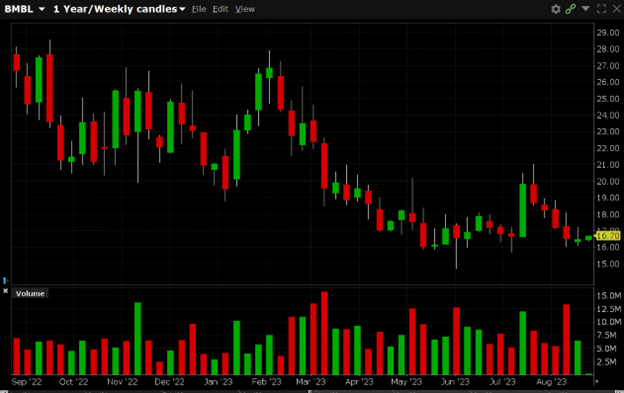Click the Sep '22 date label

click(27, 382)
